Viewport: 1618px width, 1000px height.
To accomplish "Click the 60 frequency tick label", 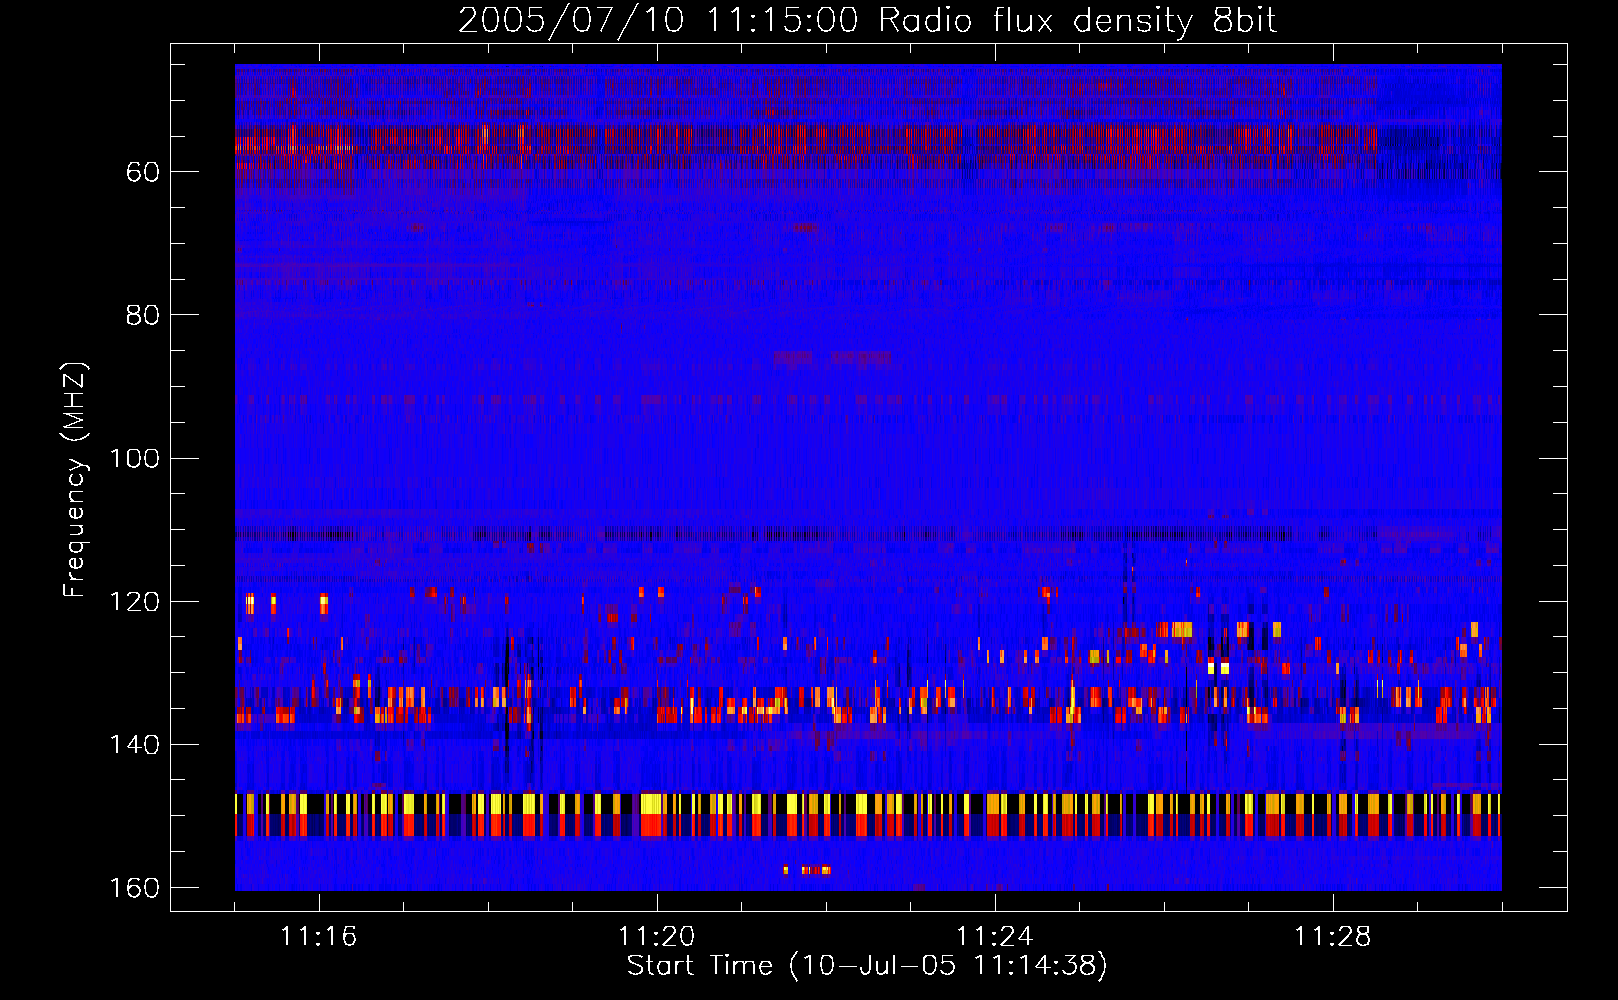I will (x=143, y=172).
